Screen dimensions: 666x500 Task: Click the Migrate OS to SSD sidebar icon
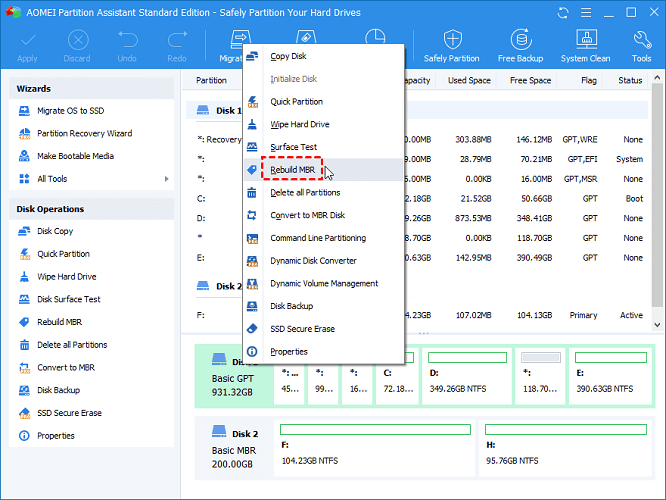point(24,110)
